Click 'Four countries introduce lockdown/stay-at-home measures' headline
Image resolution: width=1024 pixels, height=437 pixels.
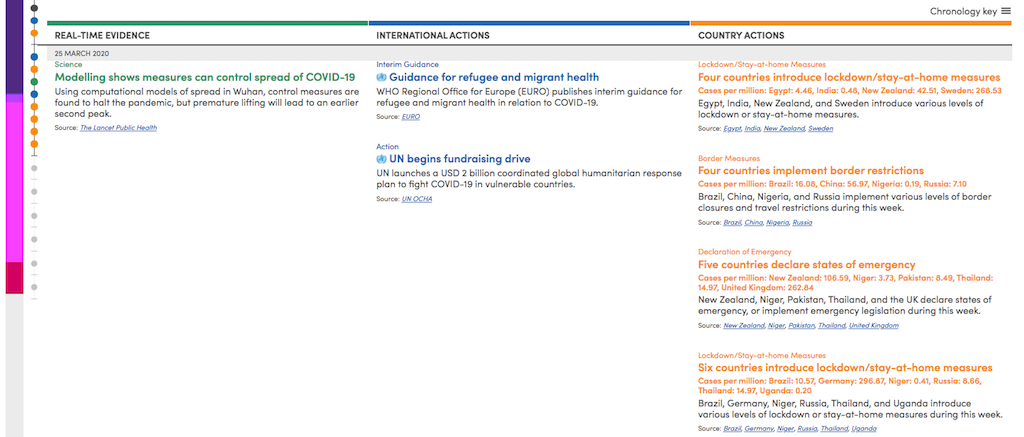(x=849, y=77)
